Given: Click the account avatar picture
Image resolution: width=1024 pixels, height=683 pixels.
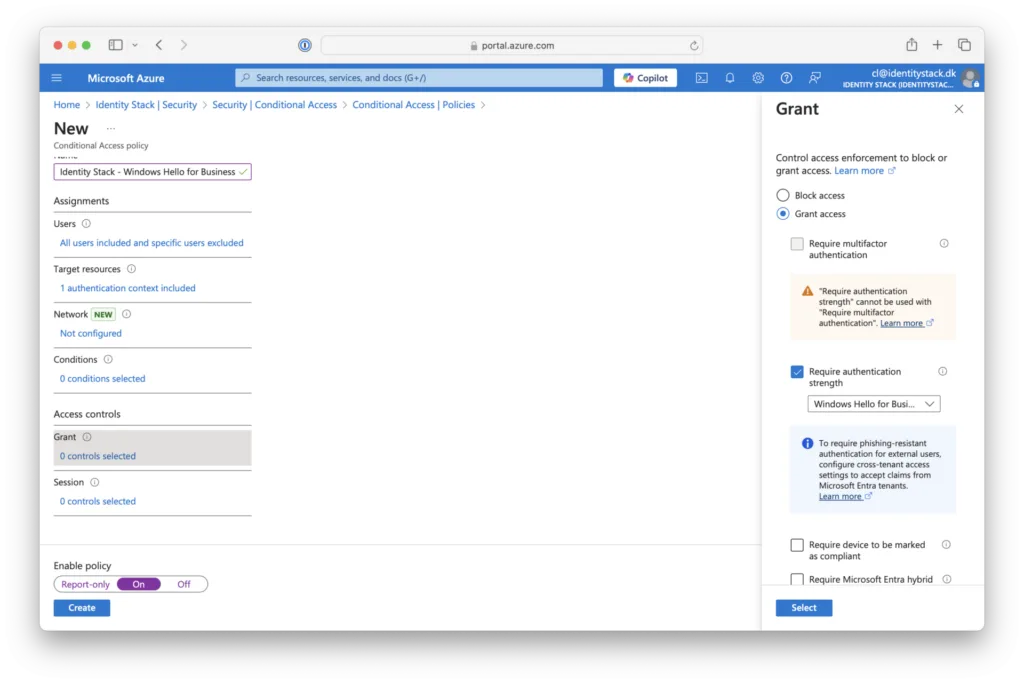Looking at the screenshot, I should coord(970,78).
